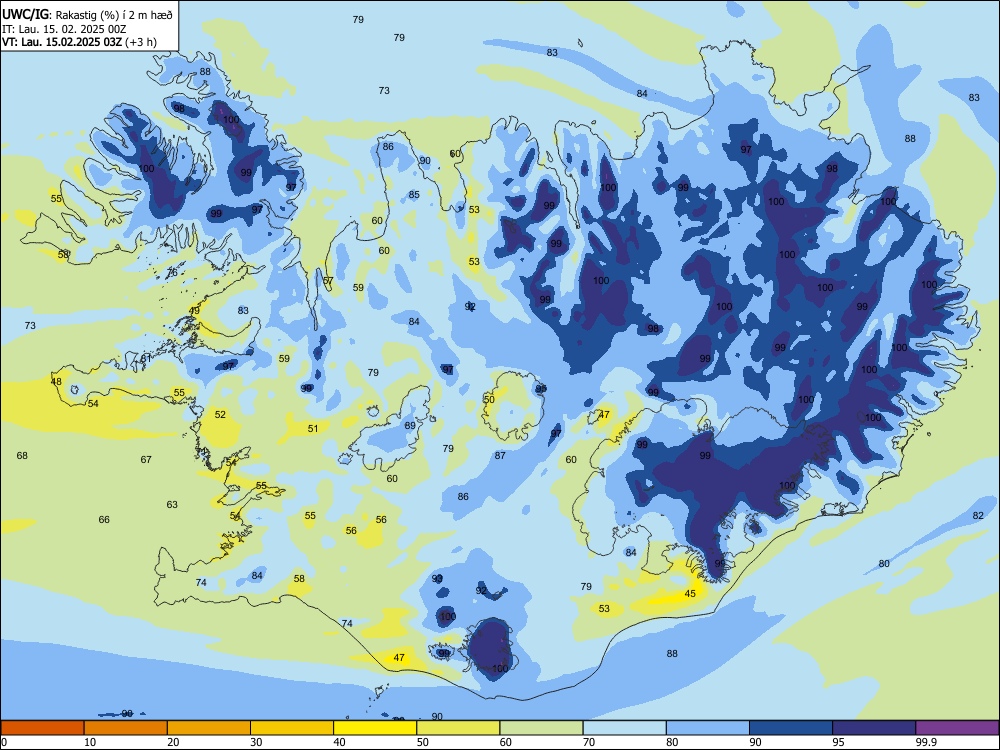Click the humidity value '76' on the map
The width and height of the screenshot is (1000, 750).
[x=172, y=273]
